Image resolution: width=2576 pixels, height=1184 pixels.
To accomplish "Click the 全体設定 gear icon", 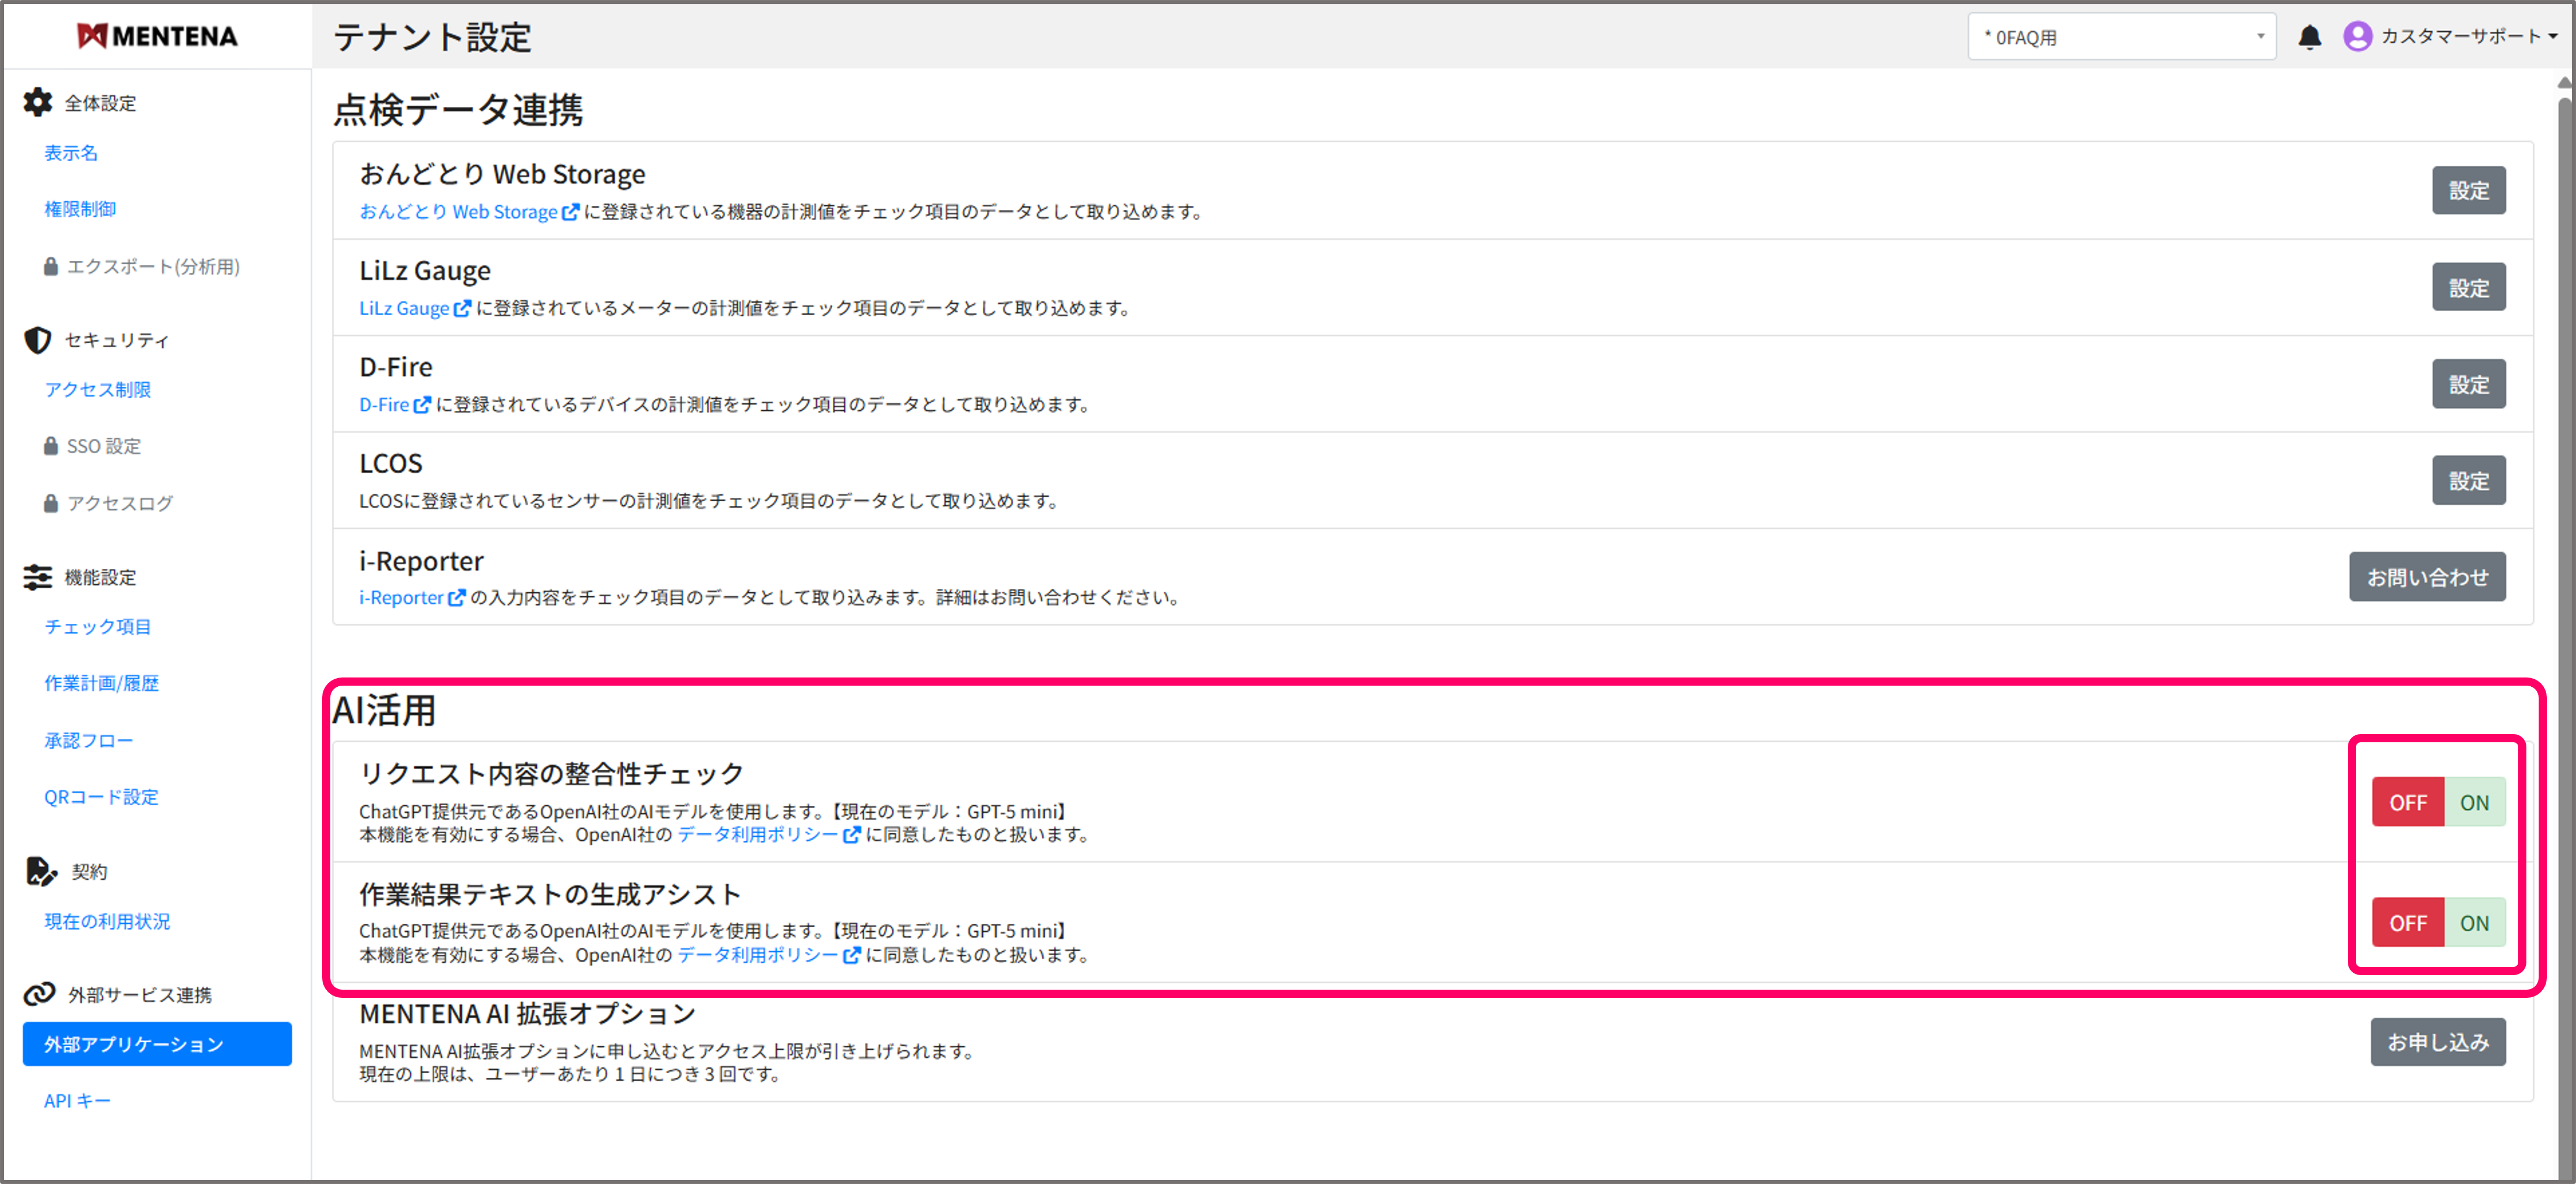I will (38, 102).
